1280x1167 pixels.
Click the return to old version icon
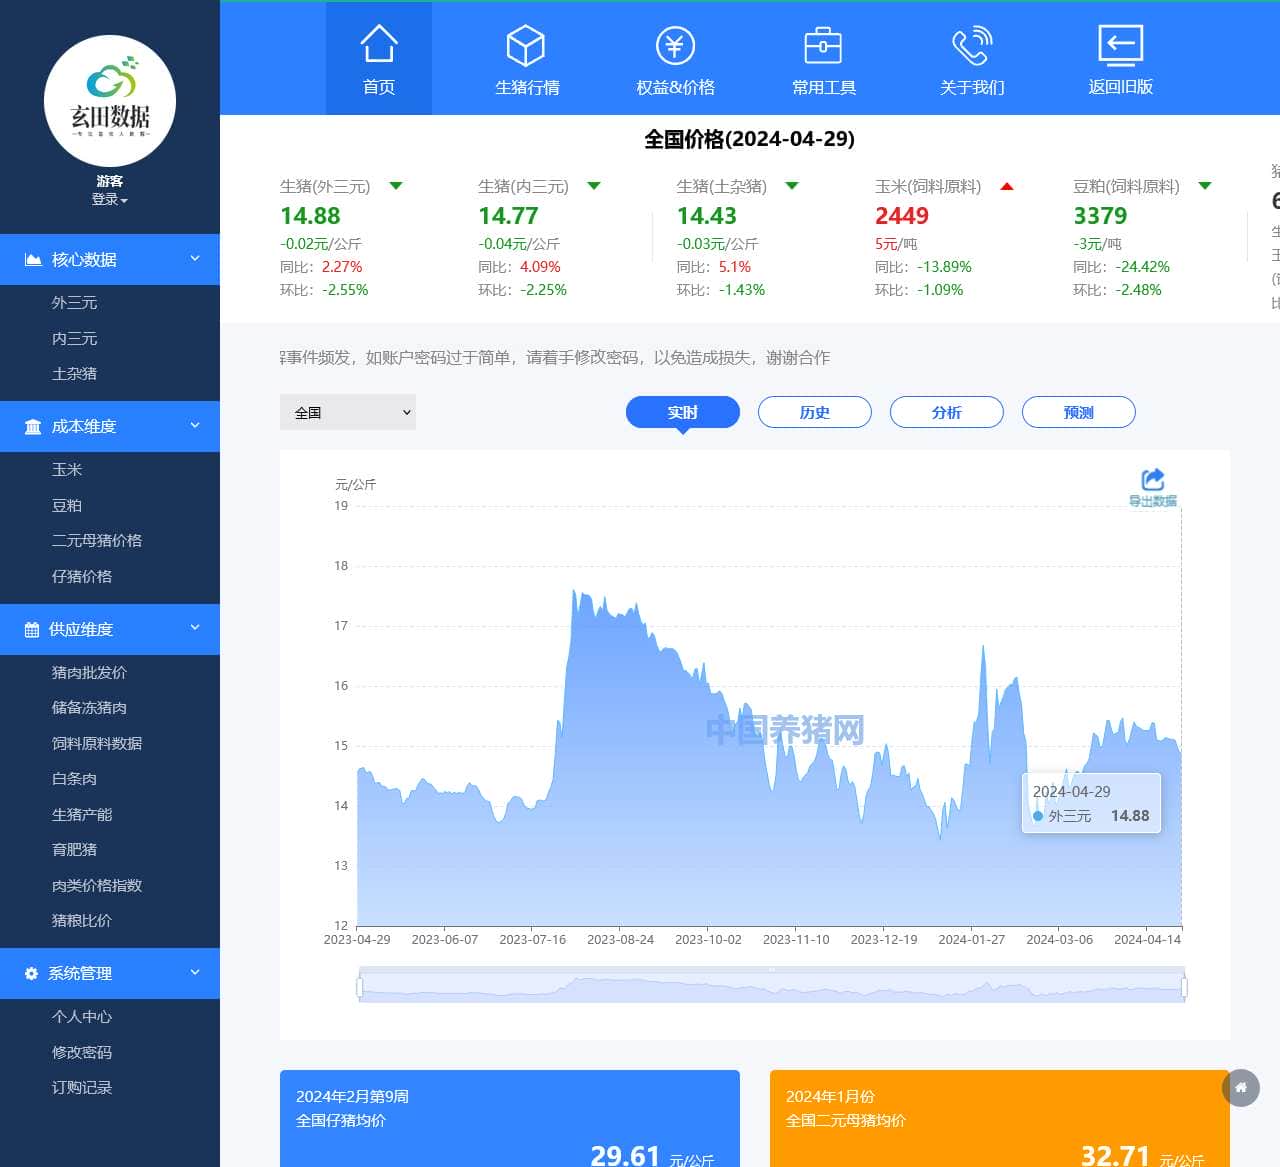click(1120, 45)
